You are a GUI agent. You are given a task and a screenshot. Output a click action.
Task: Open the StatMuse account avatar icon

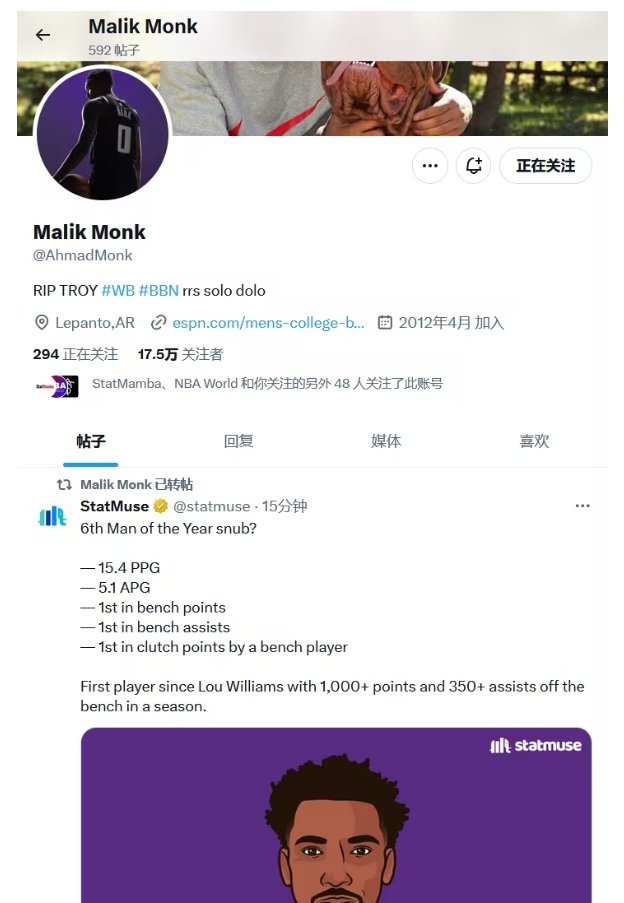52,516
